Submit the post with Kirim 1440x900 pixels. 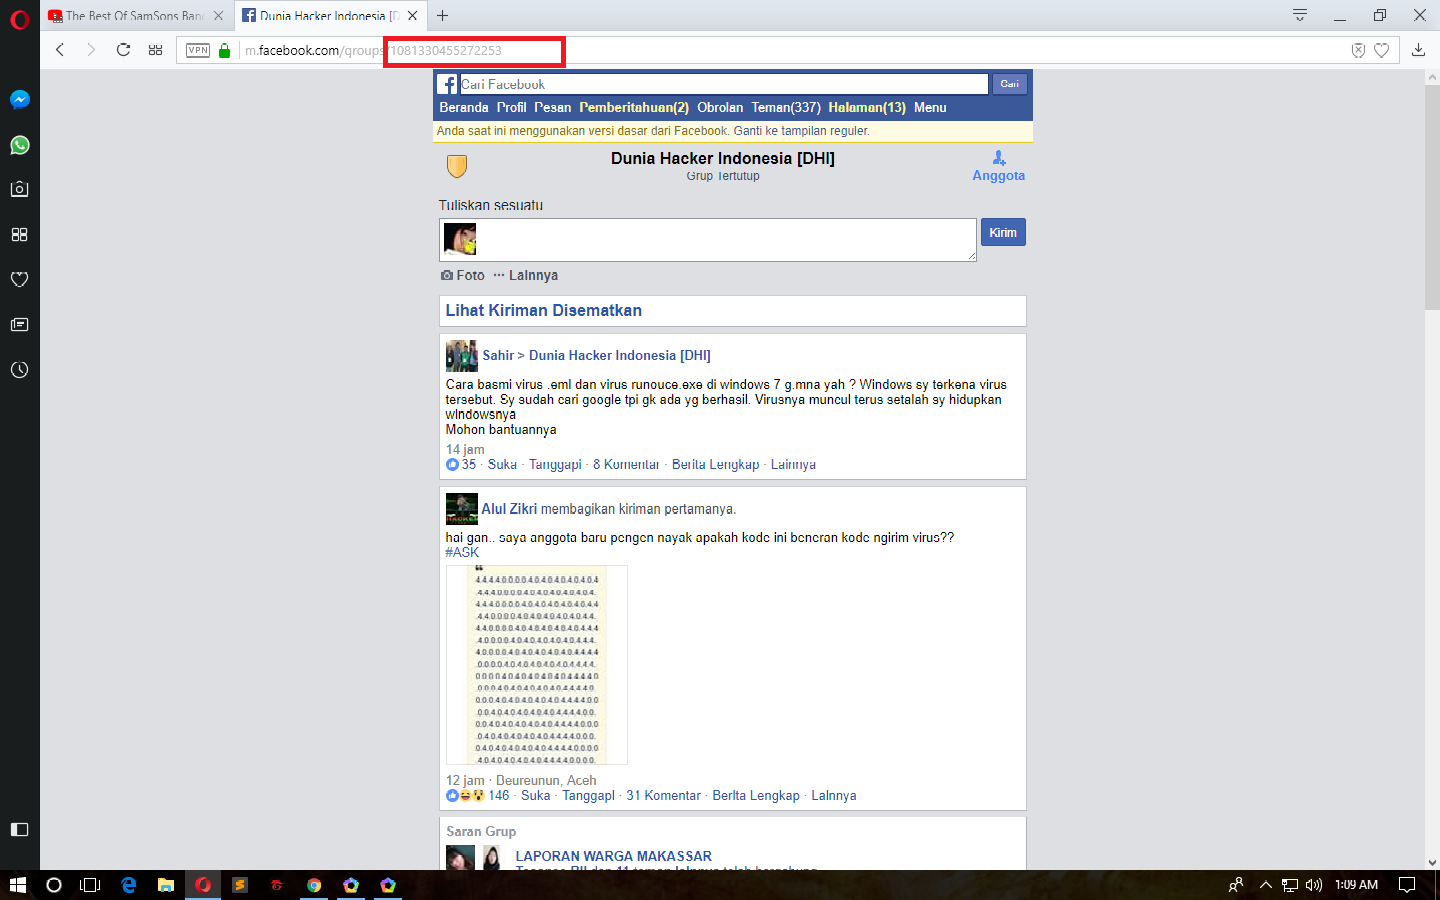coord(1003,233)
